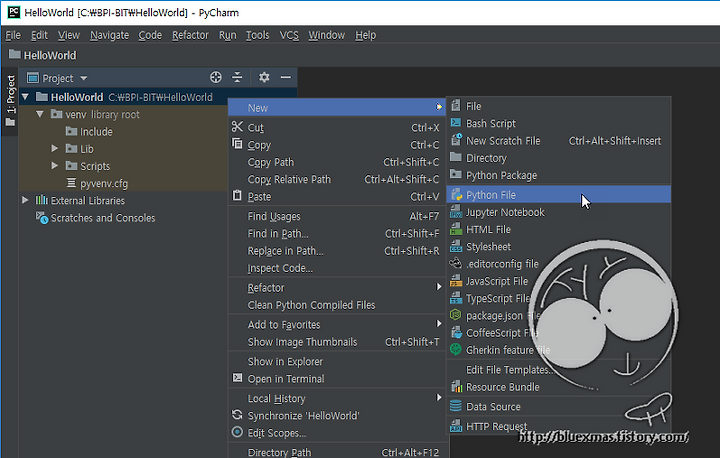Expand the Lib folder arrow
720x458 pixels.
point(55,148)
